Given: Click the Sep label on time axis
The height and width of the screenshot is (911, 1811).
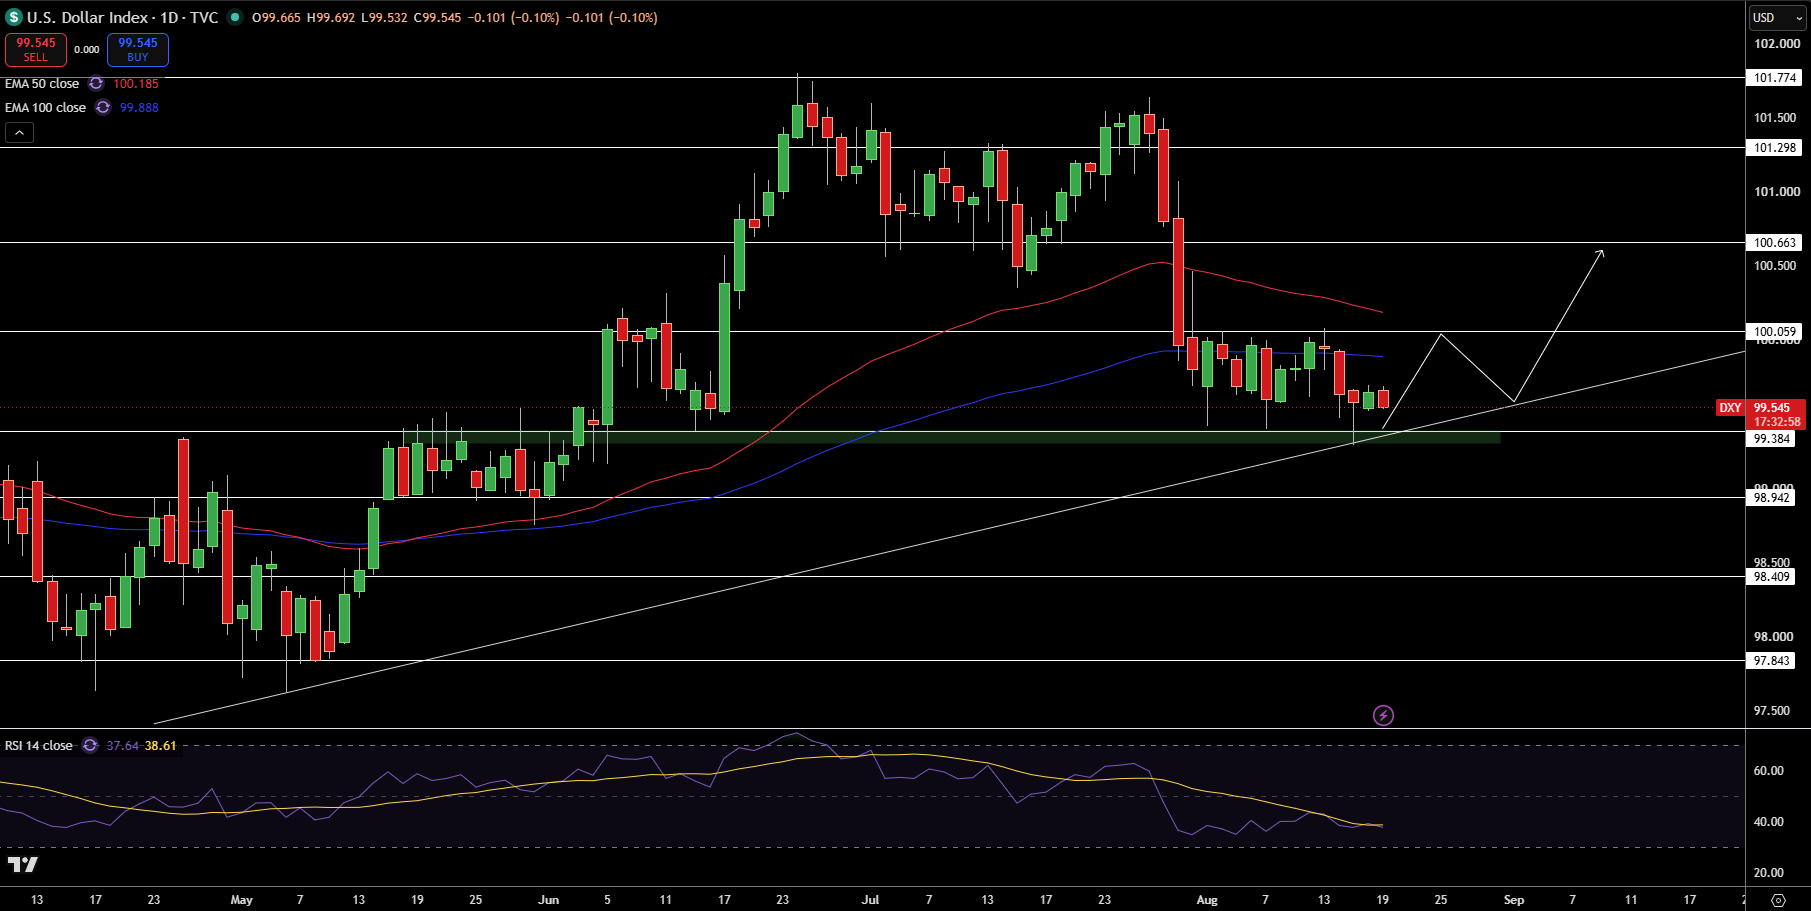Looking at the screenshot, I should [1514, 900].
